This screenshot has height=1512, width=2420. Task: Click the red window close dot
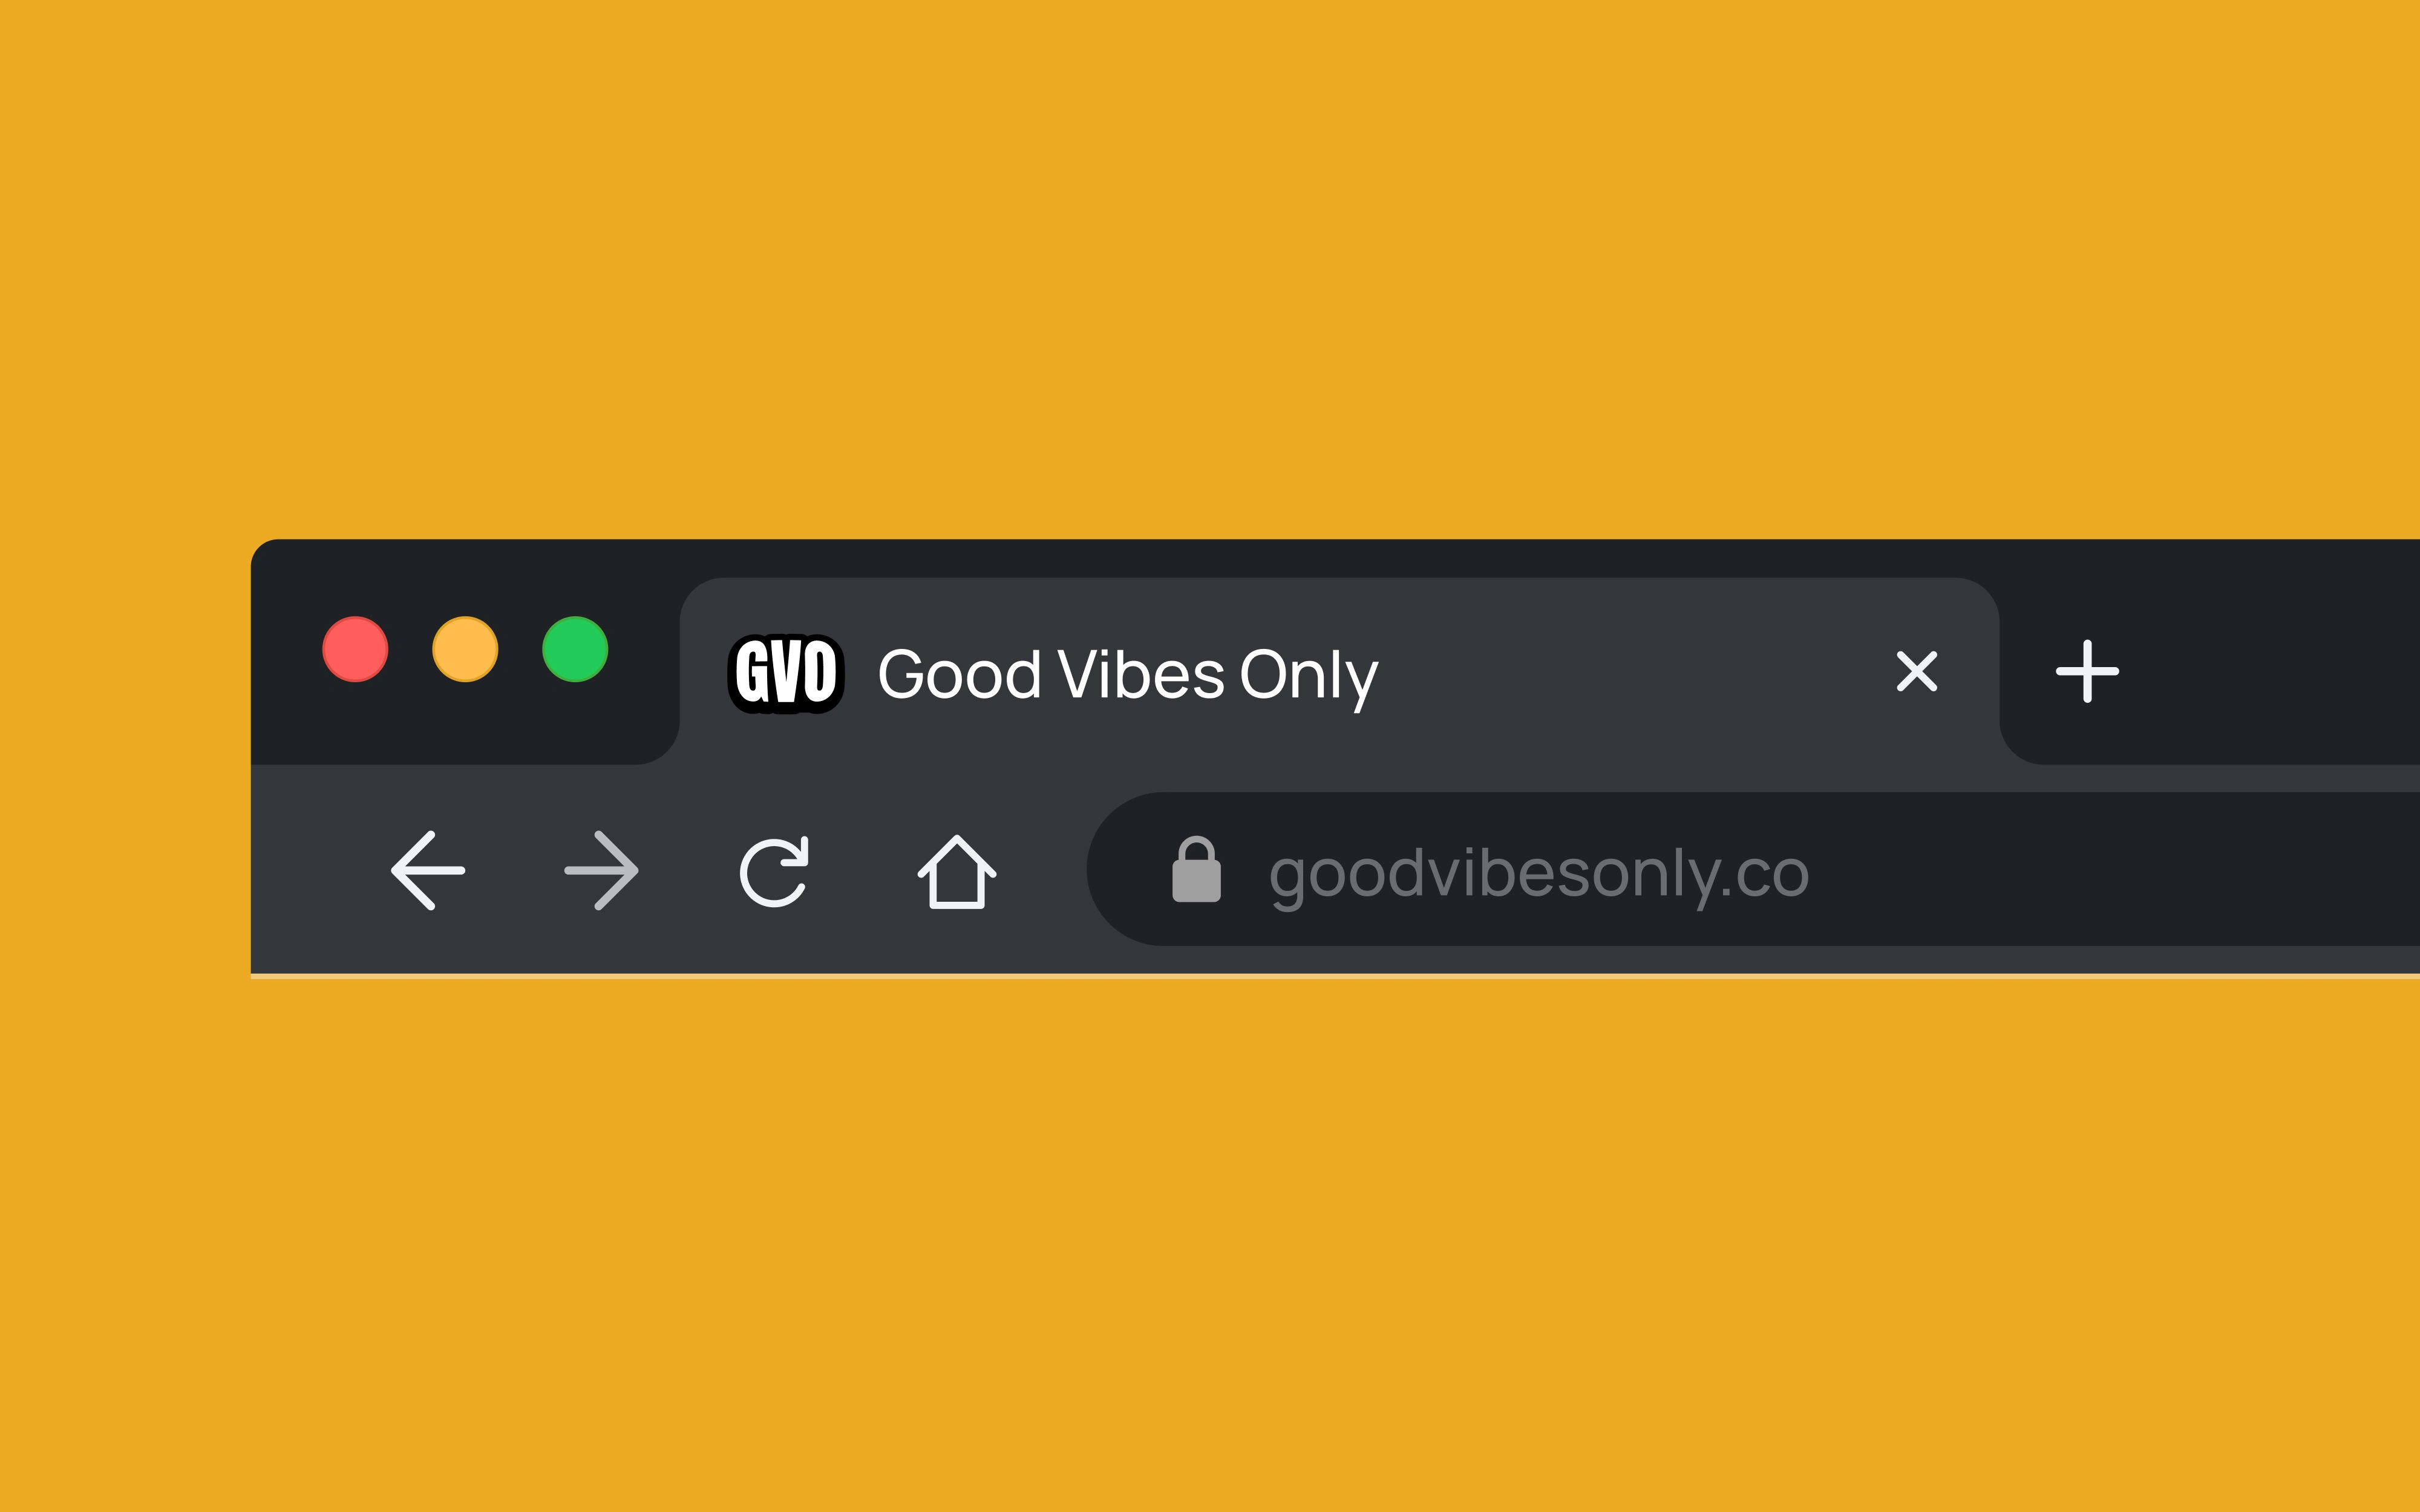(355, 649)
